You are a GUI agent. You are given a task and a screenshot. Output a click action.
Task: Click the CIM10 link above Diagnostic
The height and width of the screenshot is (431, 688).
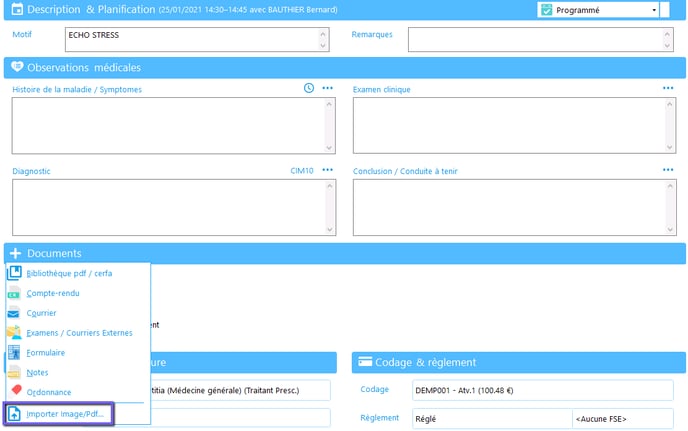coord(301,171)
